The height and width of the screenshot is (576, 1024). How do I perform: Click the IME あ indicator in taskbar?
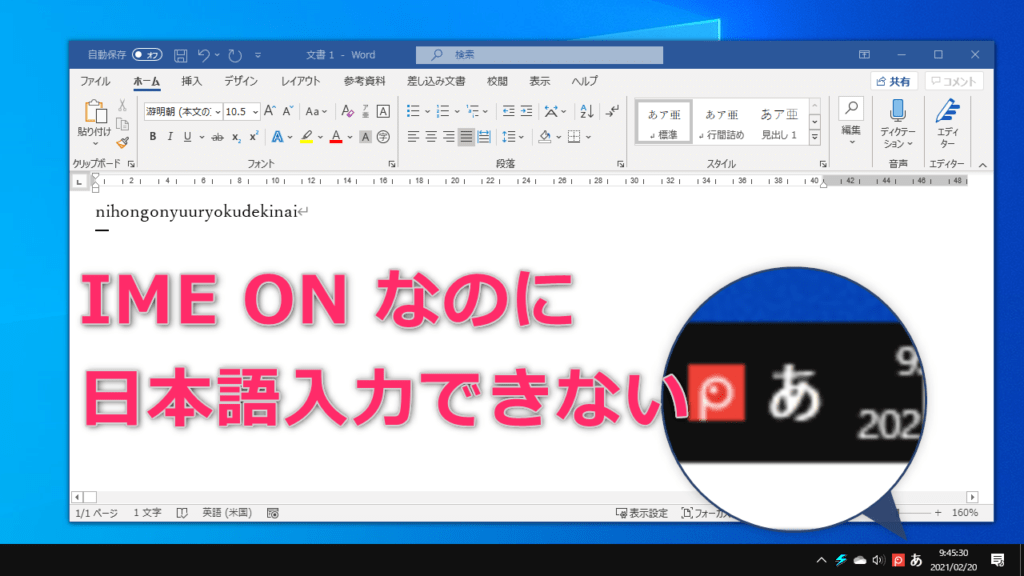point(915,559)
